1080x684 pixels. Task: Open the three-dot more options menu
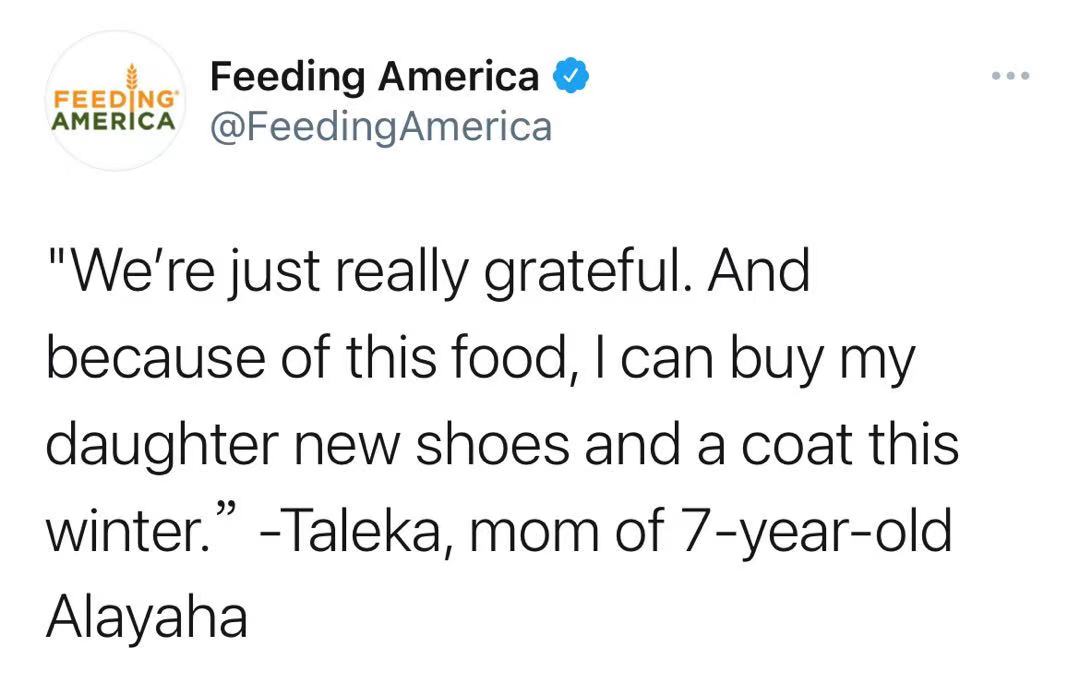coord(1009,76)
